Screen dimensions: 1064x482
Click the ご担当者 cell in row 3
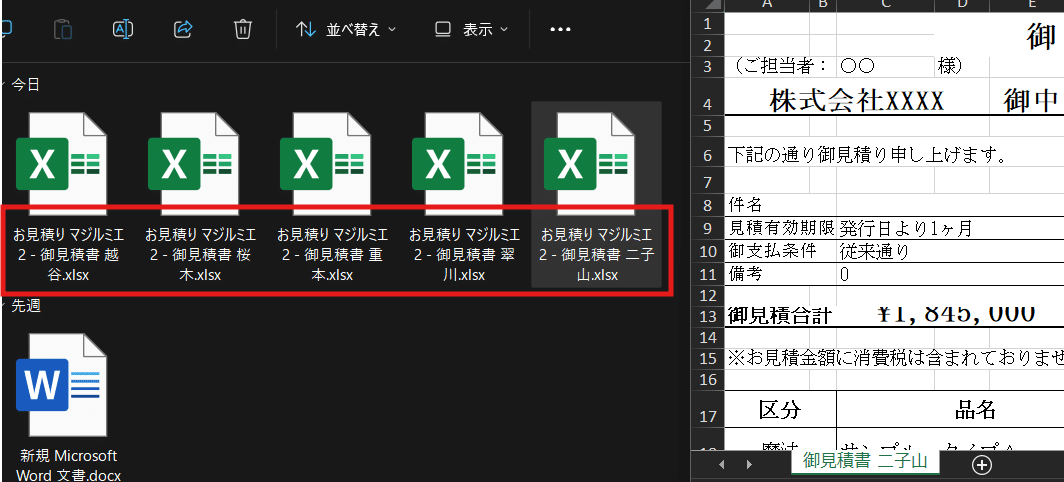click(x=780, y=66)
